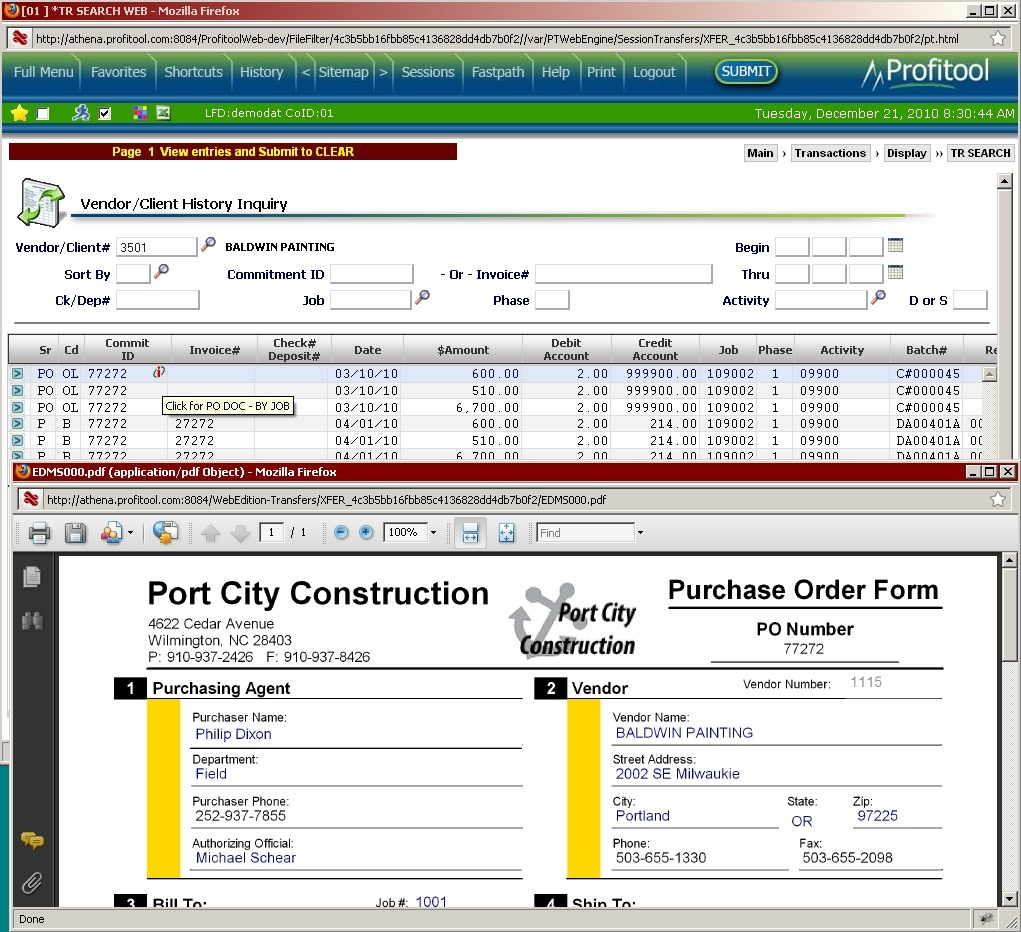Open the History menu
Image resolution: width=1021 pixels, height=932 pixels.
262,72
